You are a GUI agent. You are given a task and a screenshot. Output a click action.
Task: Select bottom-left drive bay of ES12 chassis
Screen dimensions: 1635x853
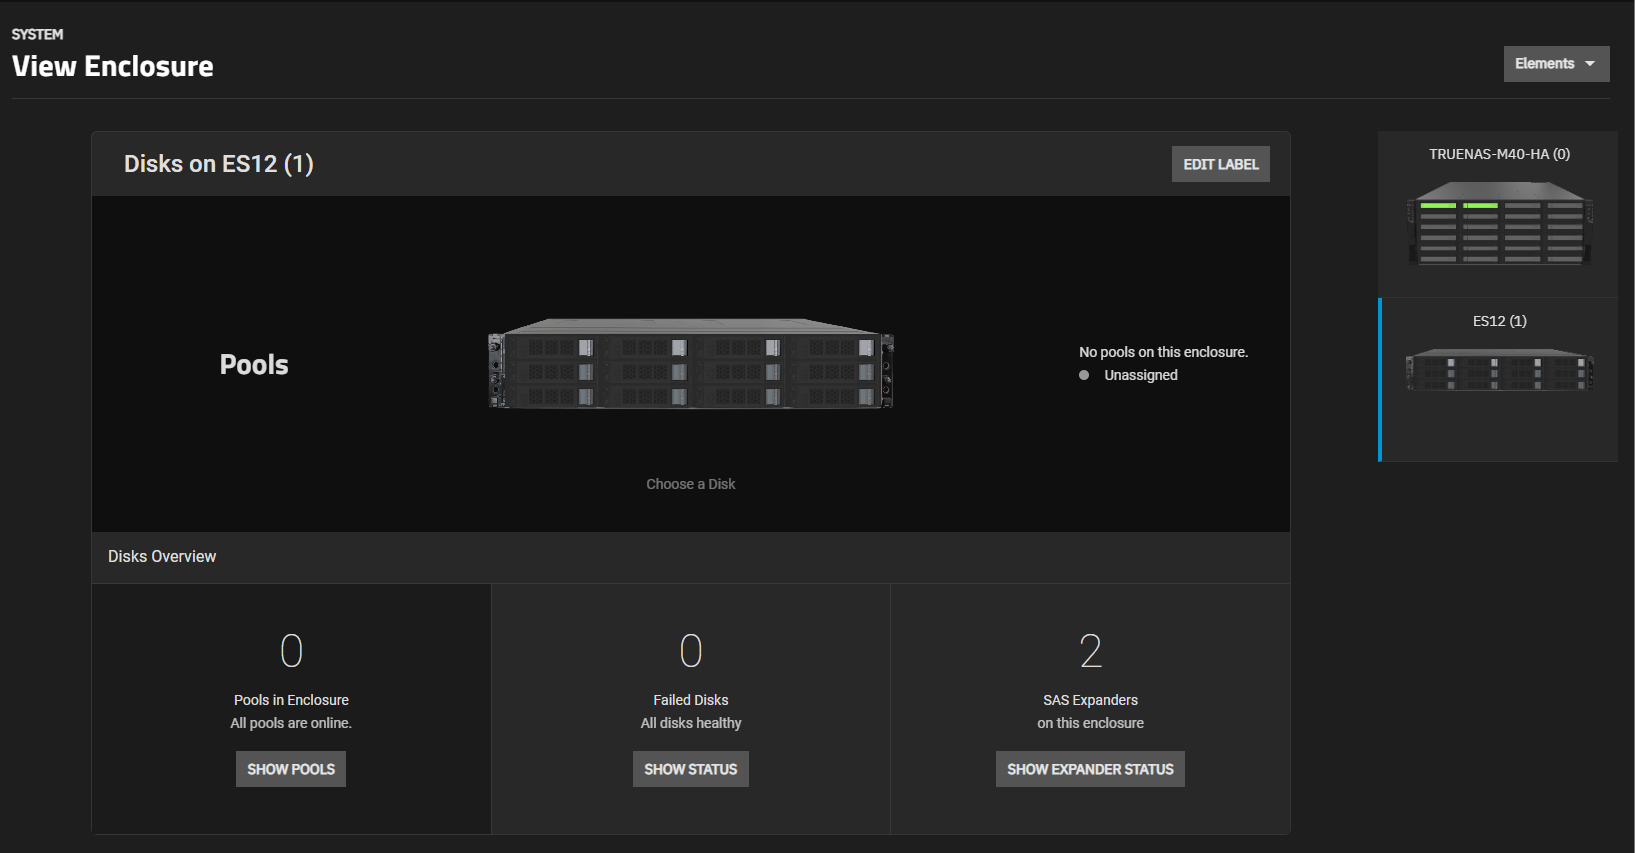pyautogui.click(x=551, y=397)
